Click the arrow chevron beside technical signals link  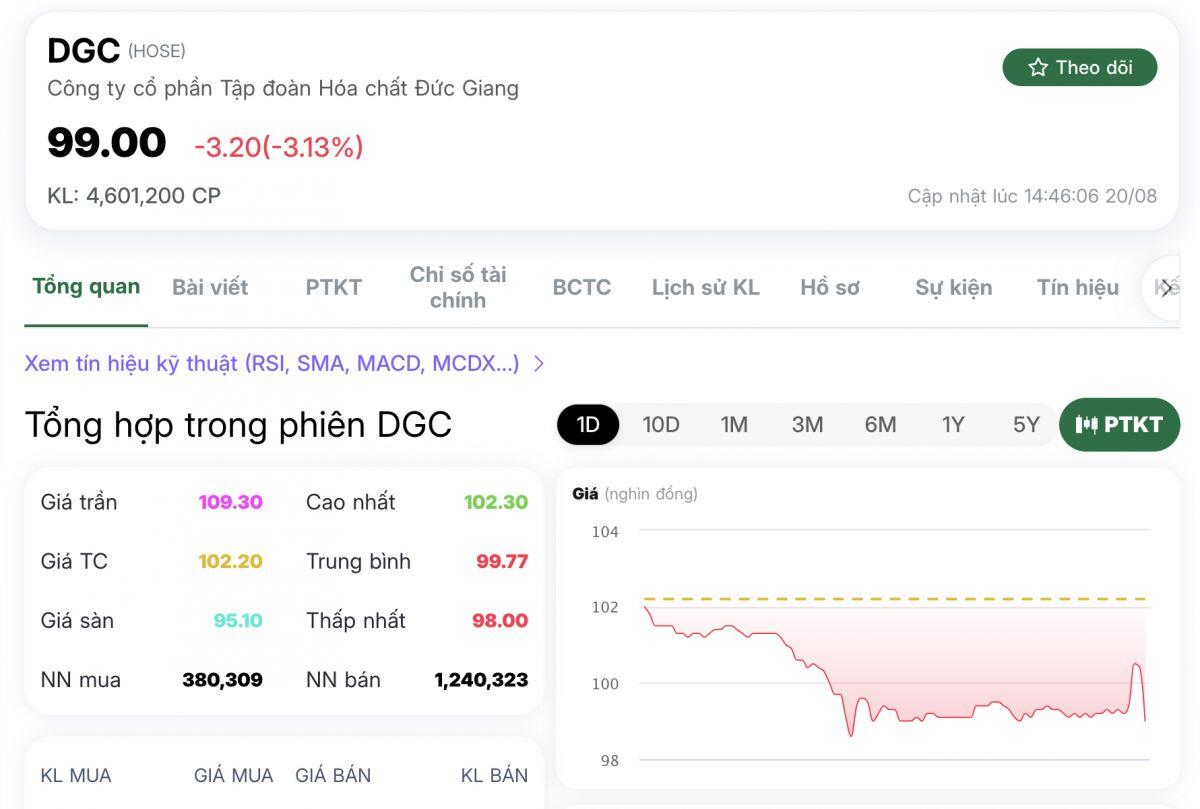[538, 364]
